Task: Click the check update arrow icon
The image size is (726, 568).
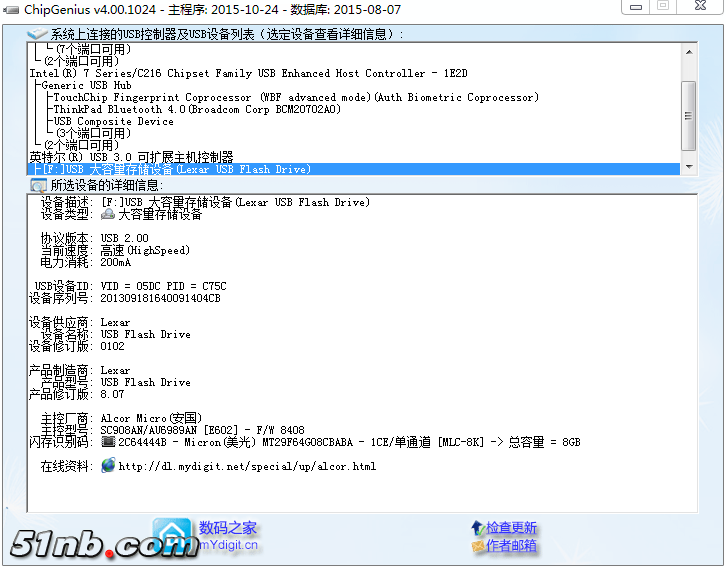Action: tap(477, 527)
